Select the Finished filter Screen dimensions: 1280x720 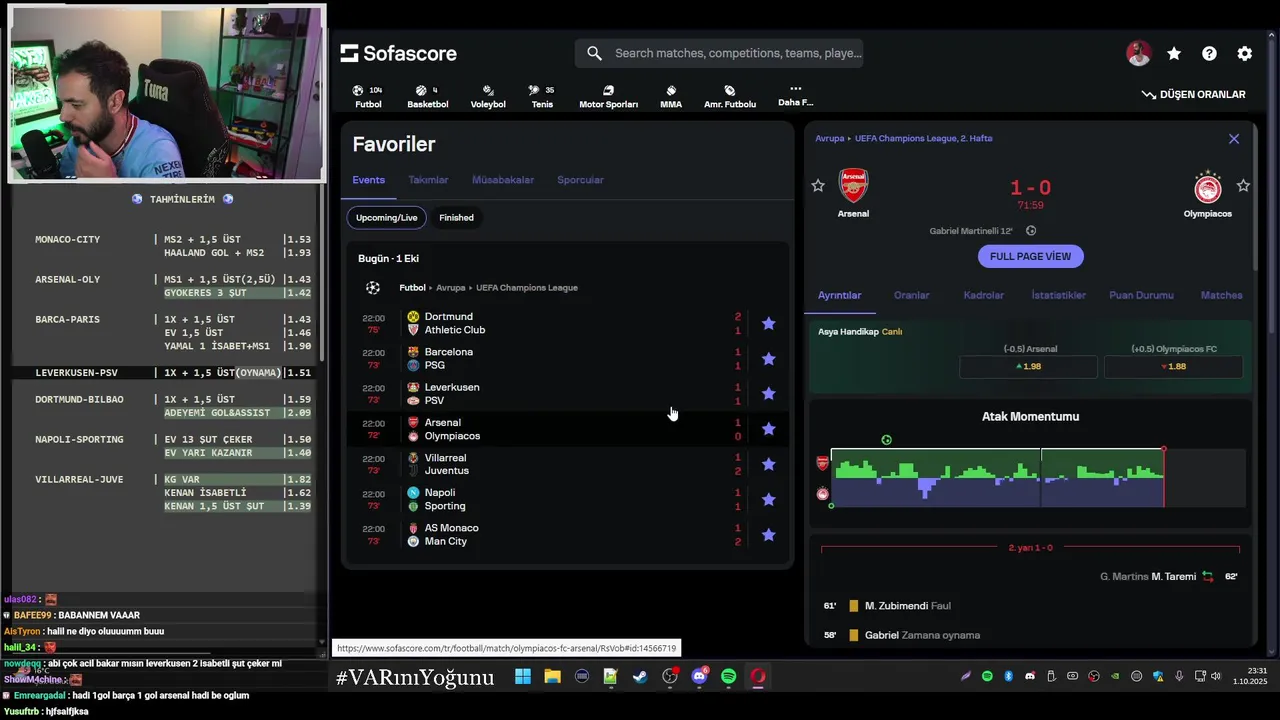pyautogui.click(x=456, y=217)
